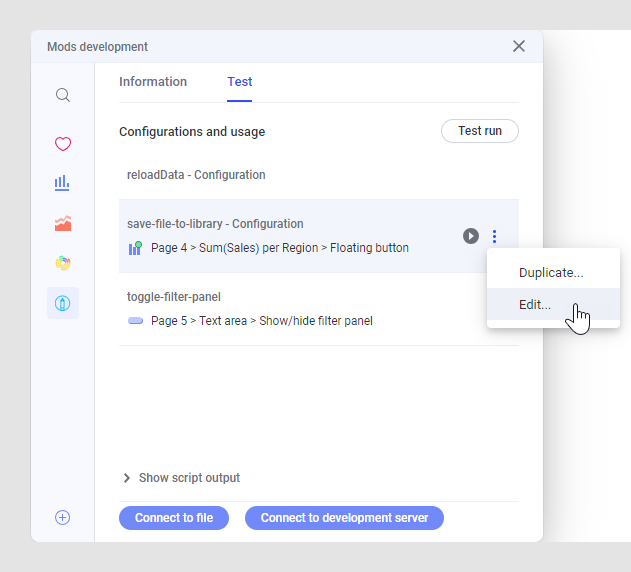Click the plus icon at sidebar bottom
Screen dimensions: 631x572
coord(63,517)
